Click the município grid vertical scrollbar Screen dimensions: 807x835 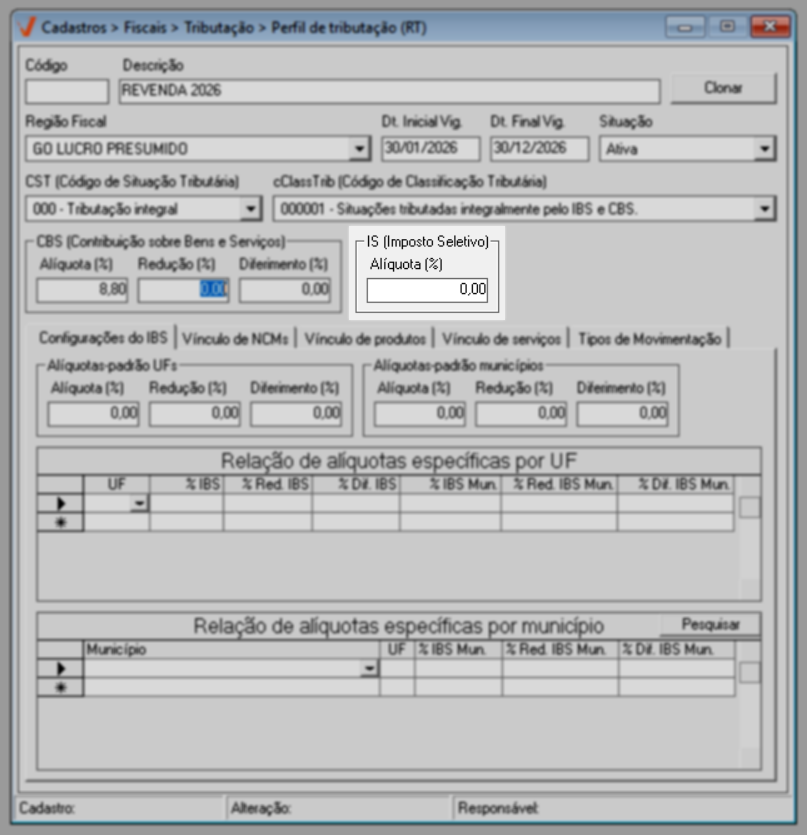749,704
